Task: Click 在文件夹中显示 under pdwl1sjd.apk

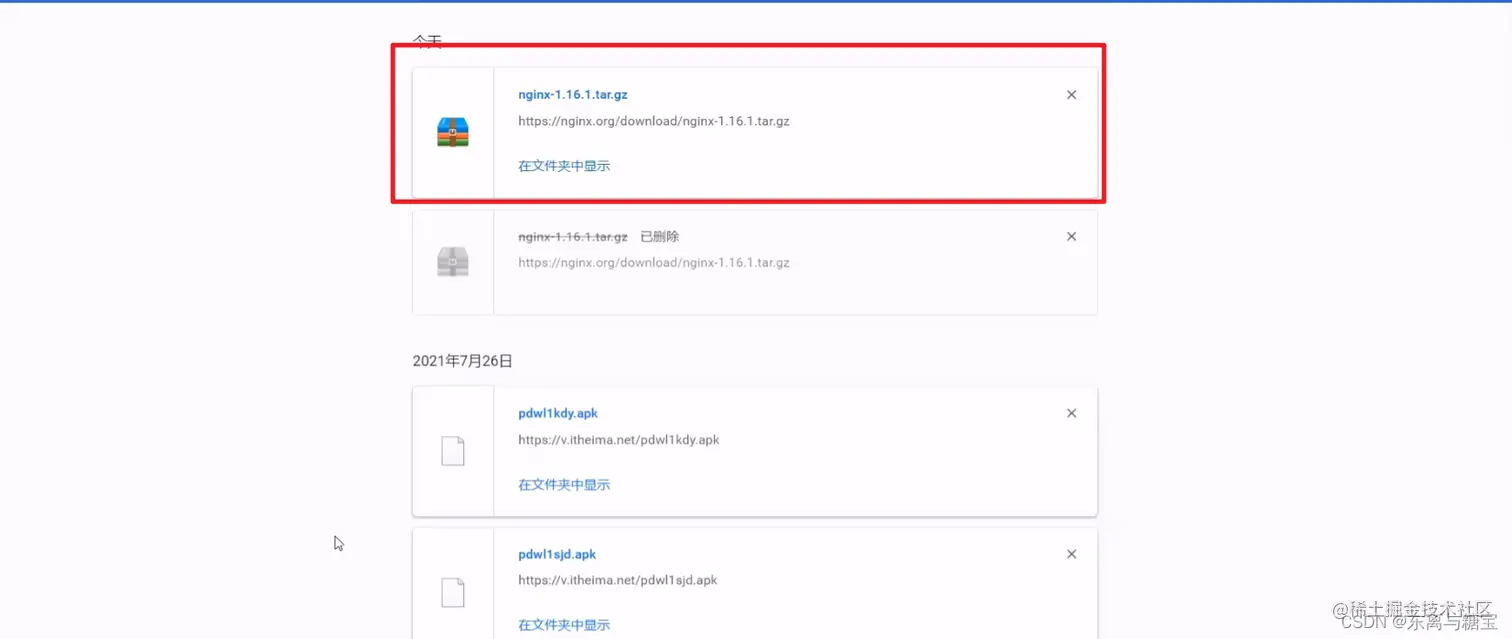Action: tap(563, 624)
